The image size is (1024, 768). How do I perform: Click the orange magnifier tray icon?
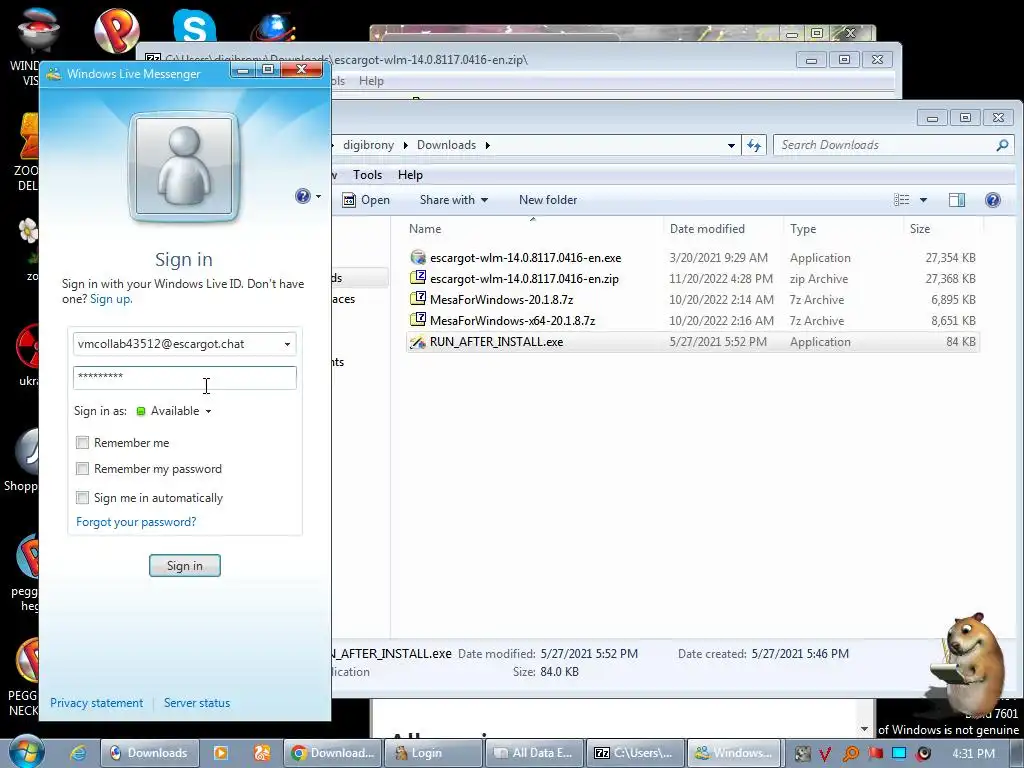click(x=850, y=754)
